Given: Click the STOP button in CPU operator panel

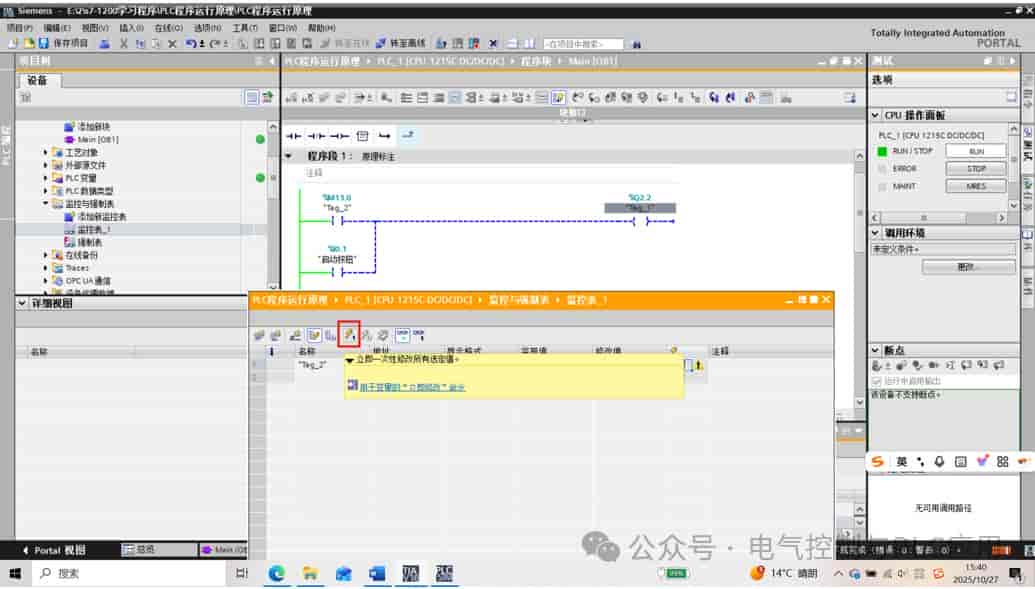Looking at the screenshot, I should pos(976,168).
